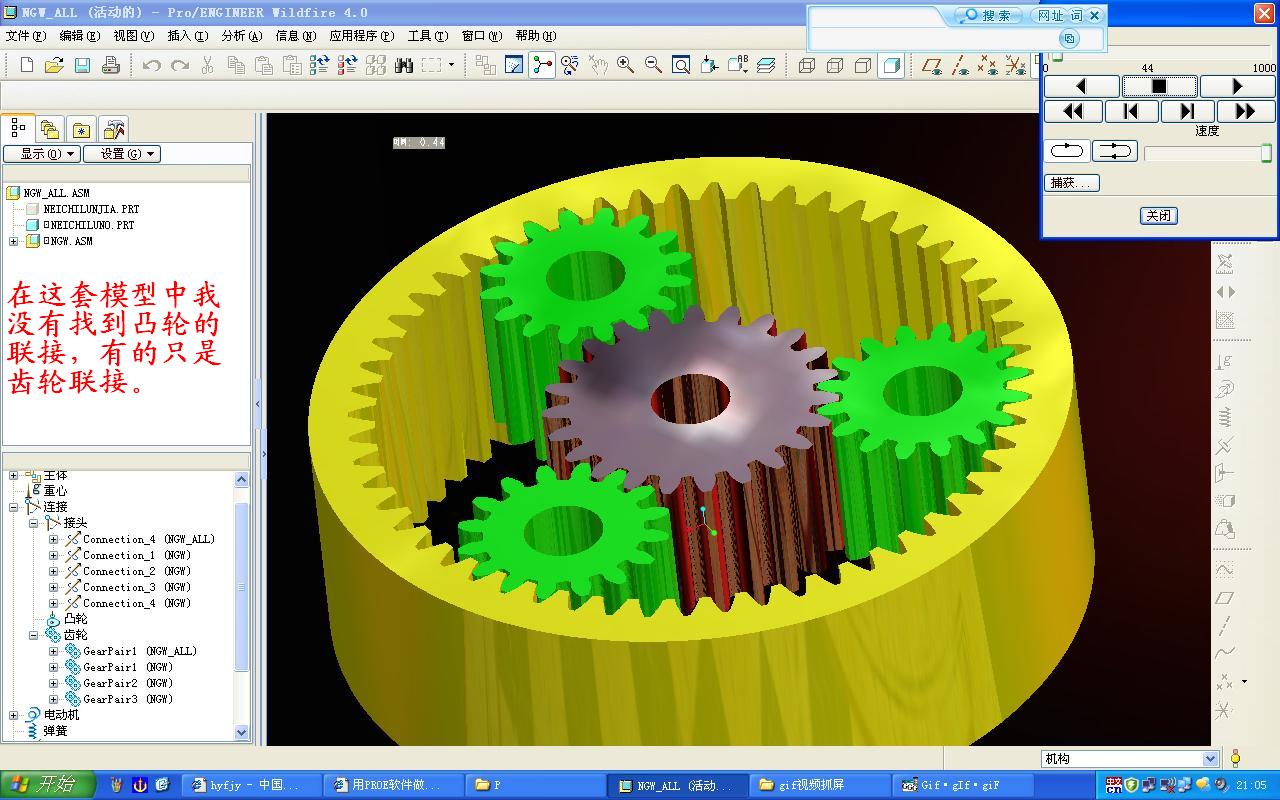Toggle datum plane display

click(932, 65)
